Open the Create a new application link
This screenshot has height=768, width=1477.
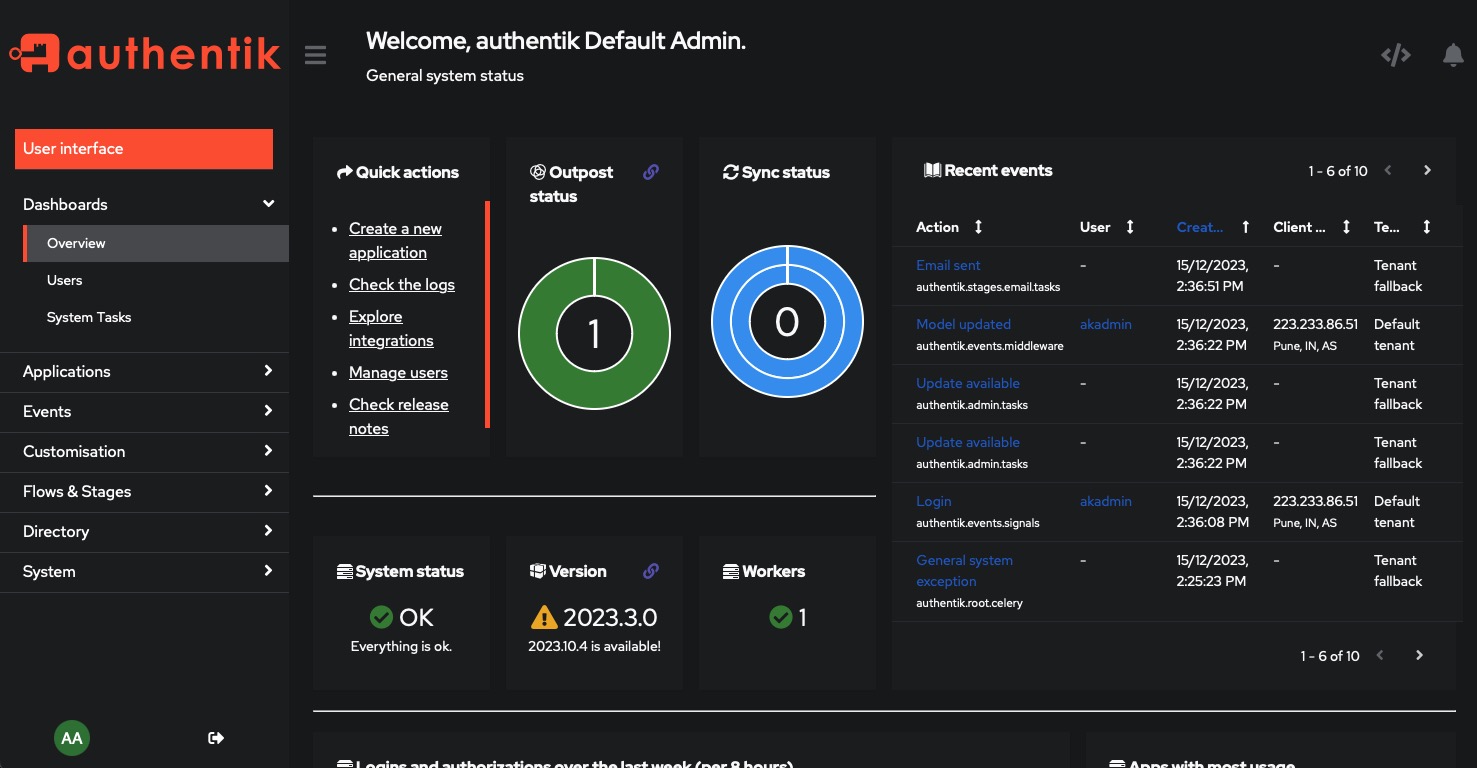pyautogui.click(x=395, y=240)
